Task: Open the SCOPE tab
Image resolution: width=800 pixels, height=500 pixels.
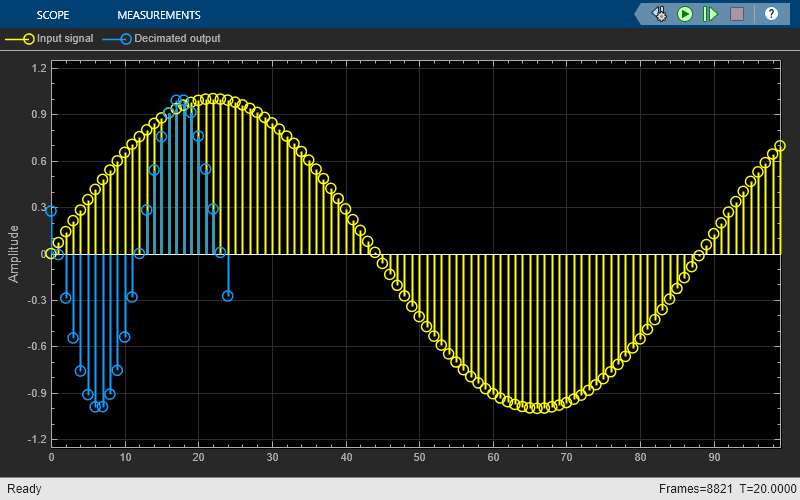Action: click(x=53, y=15)
